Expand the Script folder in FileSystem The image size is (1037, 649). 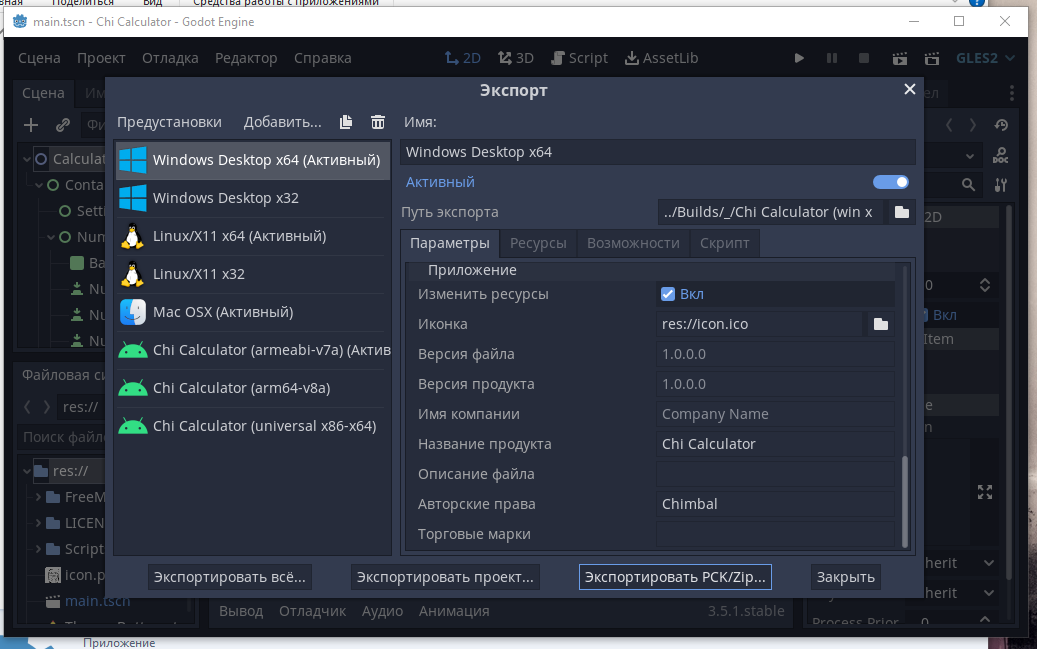coord(38,549)
